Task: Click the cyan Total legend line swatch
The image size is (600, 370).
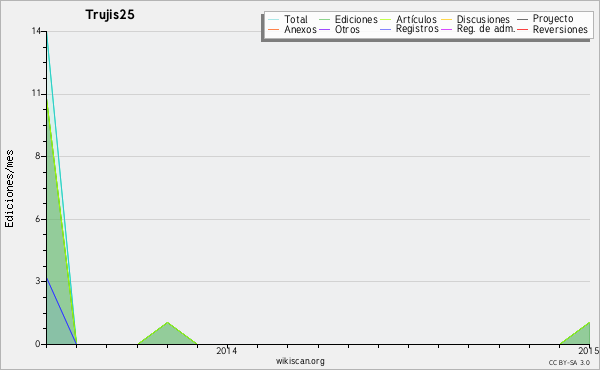Action: (274, 19)
